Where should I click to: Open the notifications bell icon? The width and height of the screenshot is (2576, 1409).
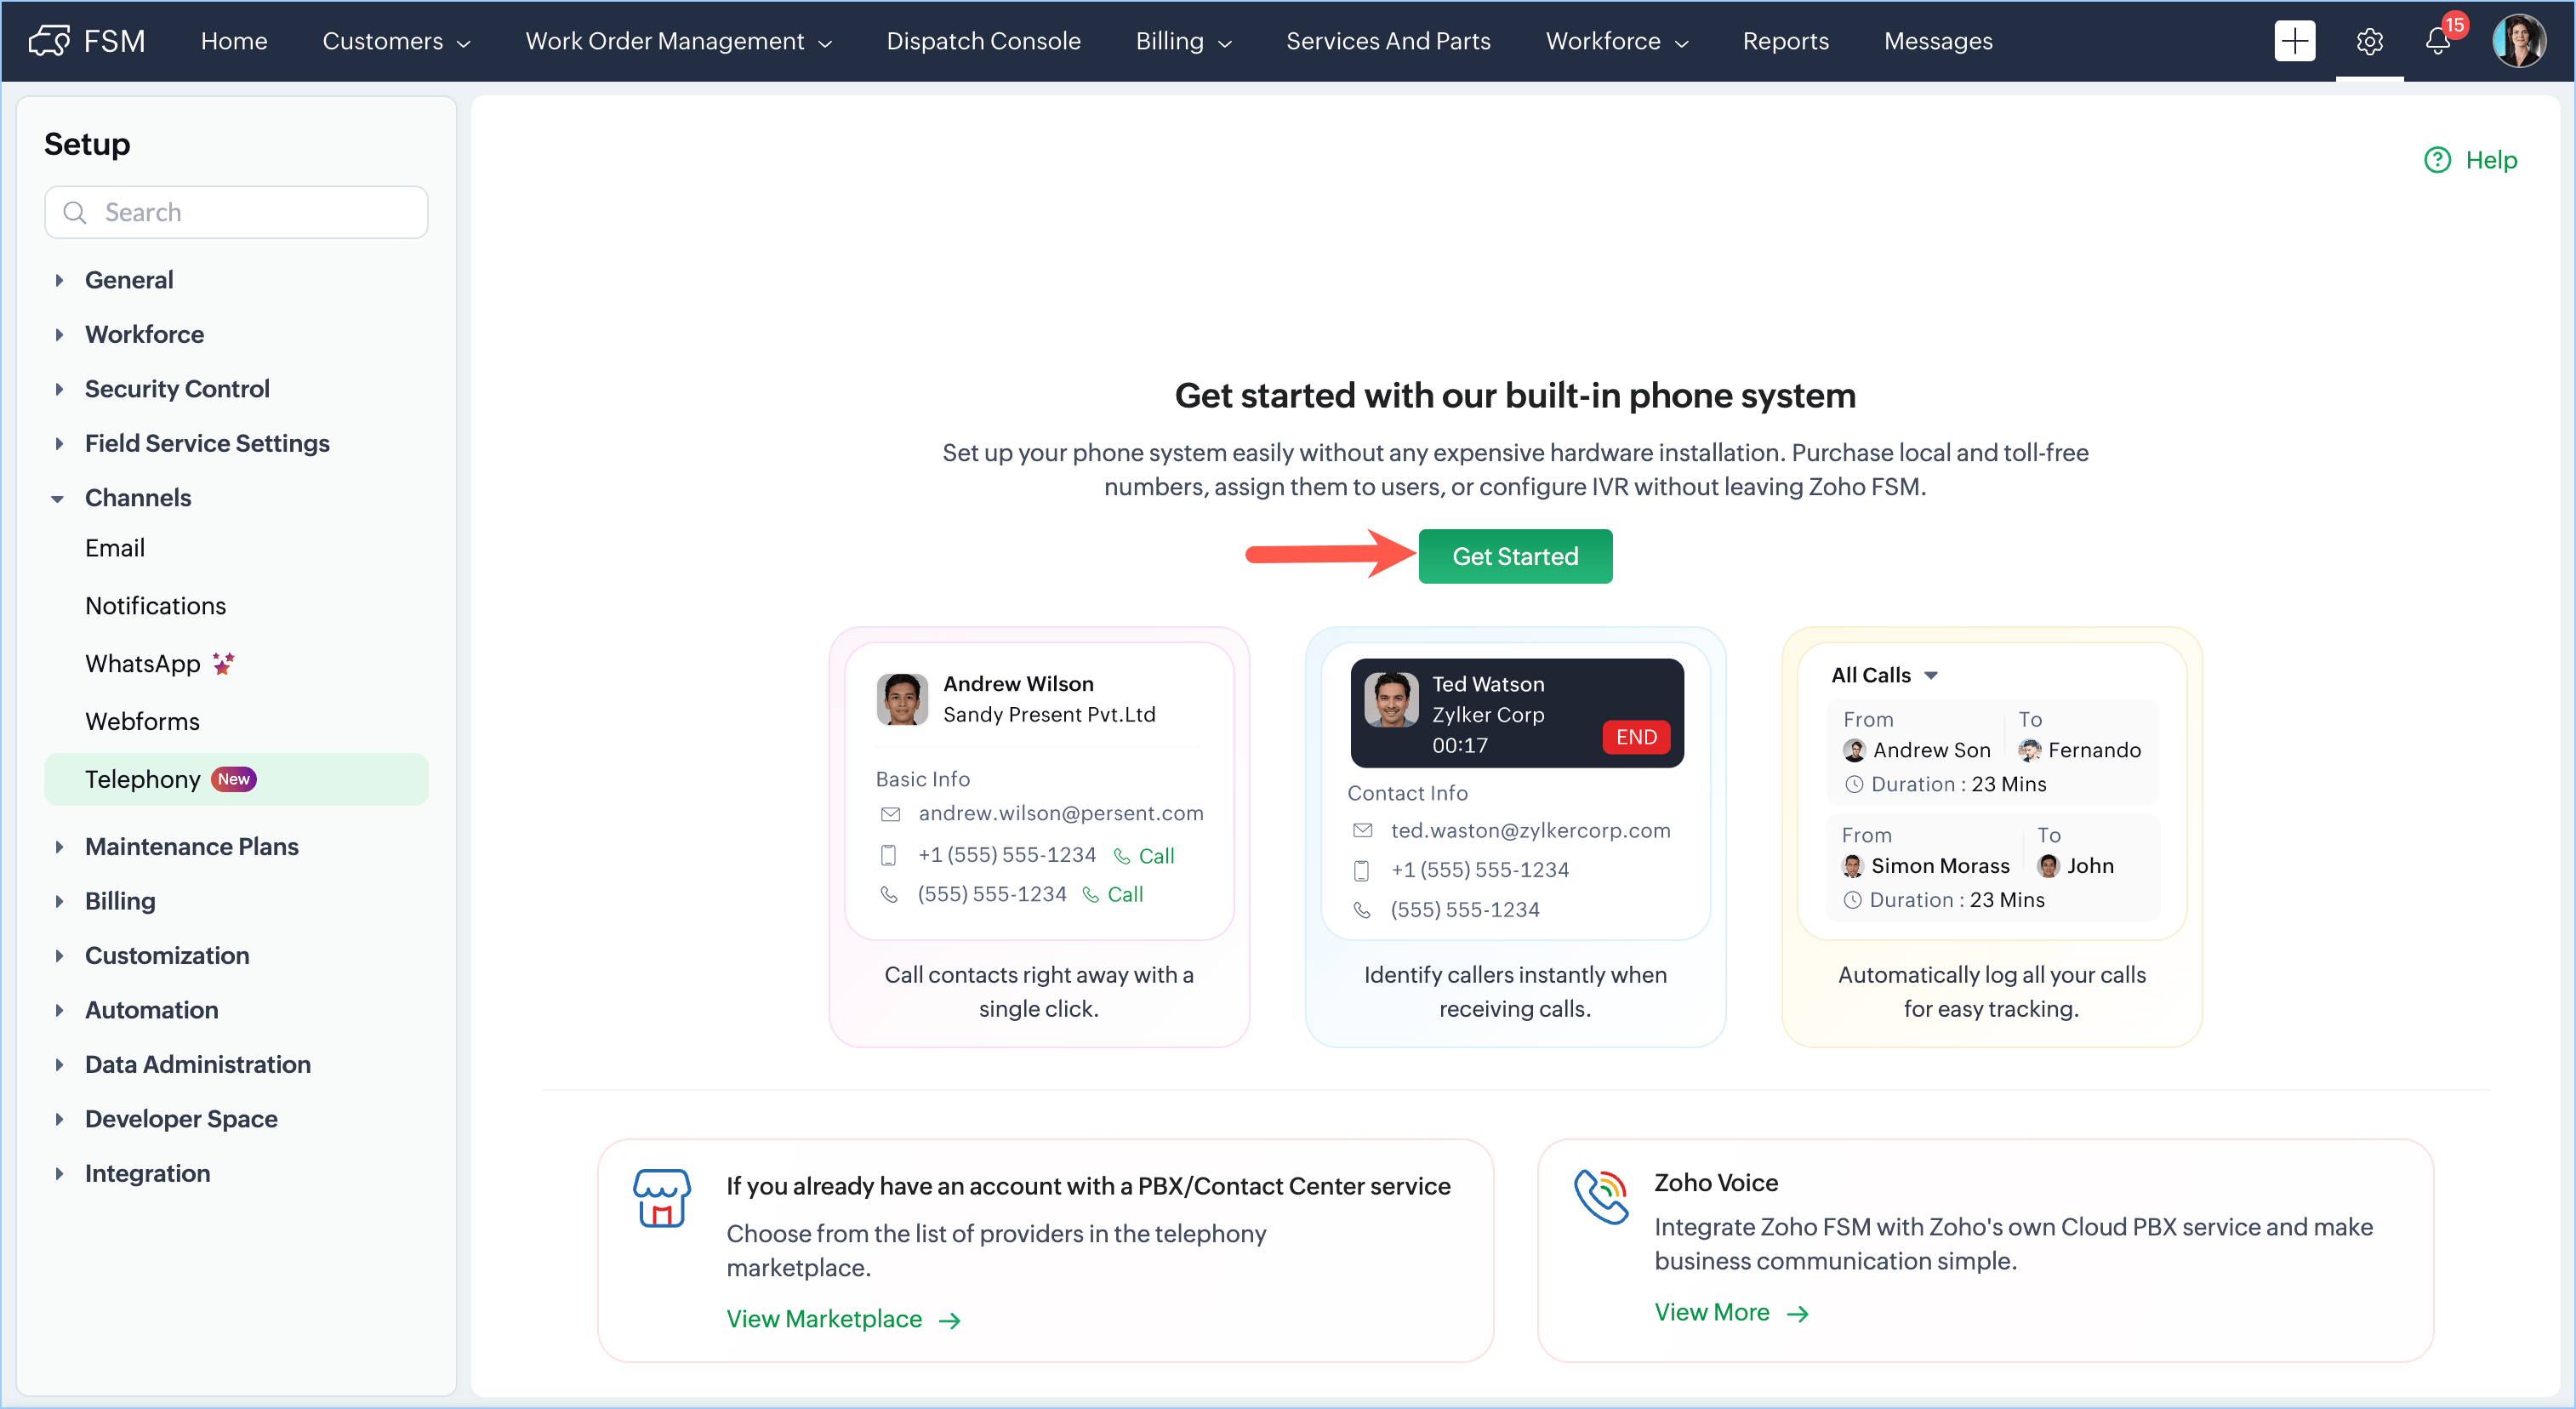[2437, 41]
